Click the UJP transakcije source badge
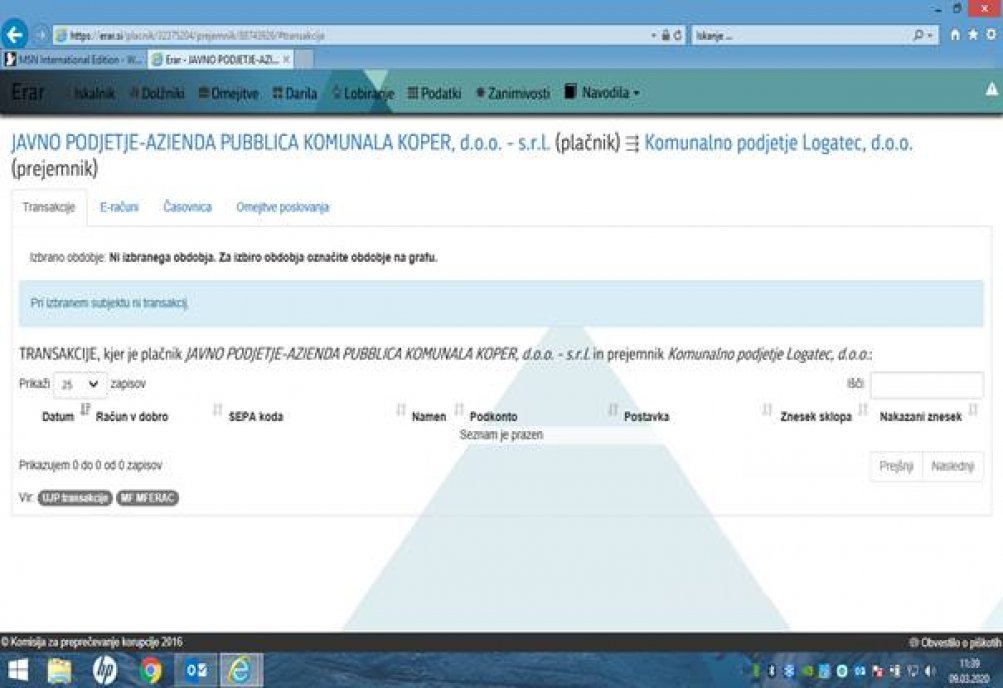The width and height of the screenshot is (1003, 688). [75, 498]
